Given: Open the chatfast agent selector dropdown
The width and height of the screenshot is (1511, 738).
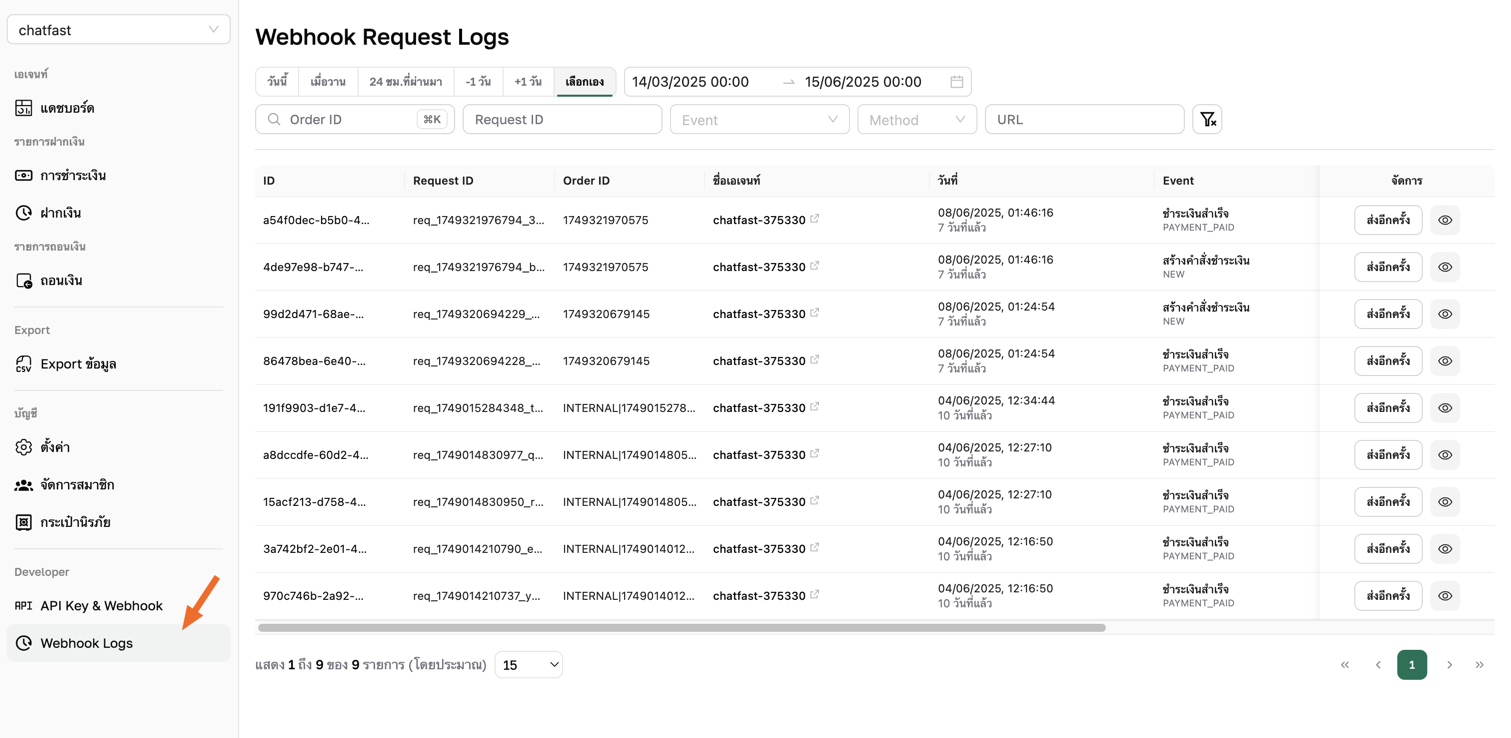Looking at the screenshot, I should pos(118,29).
